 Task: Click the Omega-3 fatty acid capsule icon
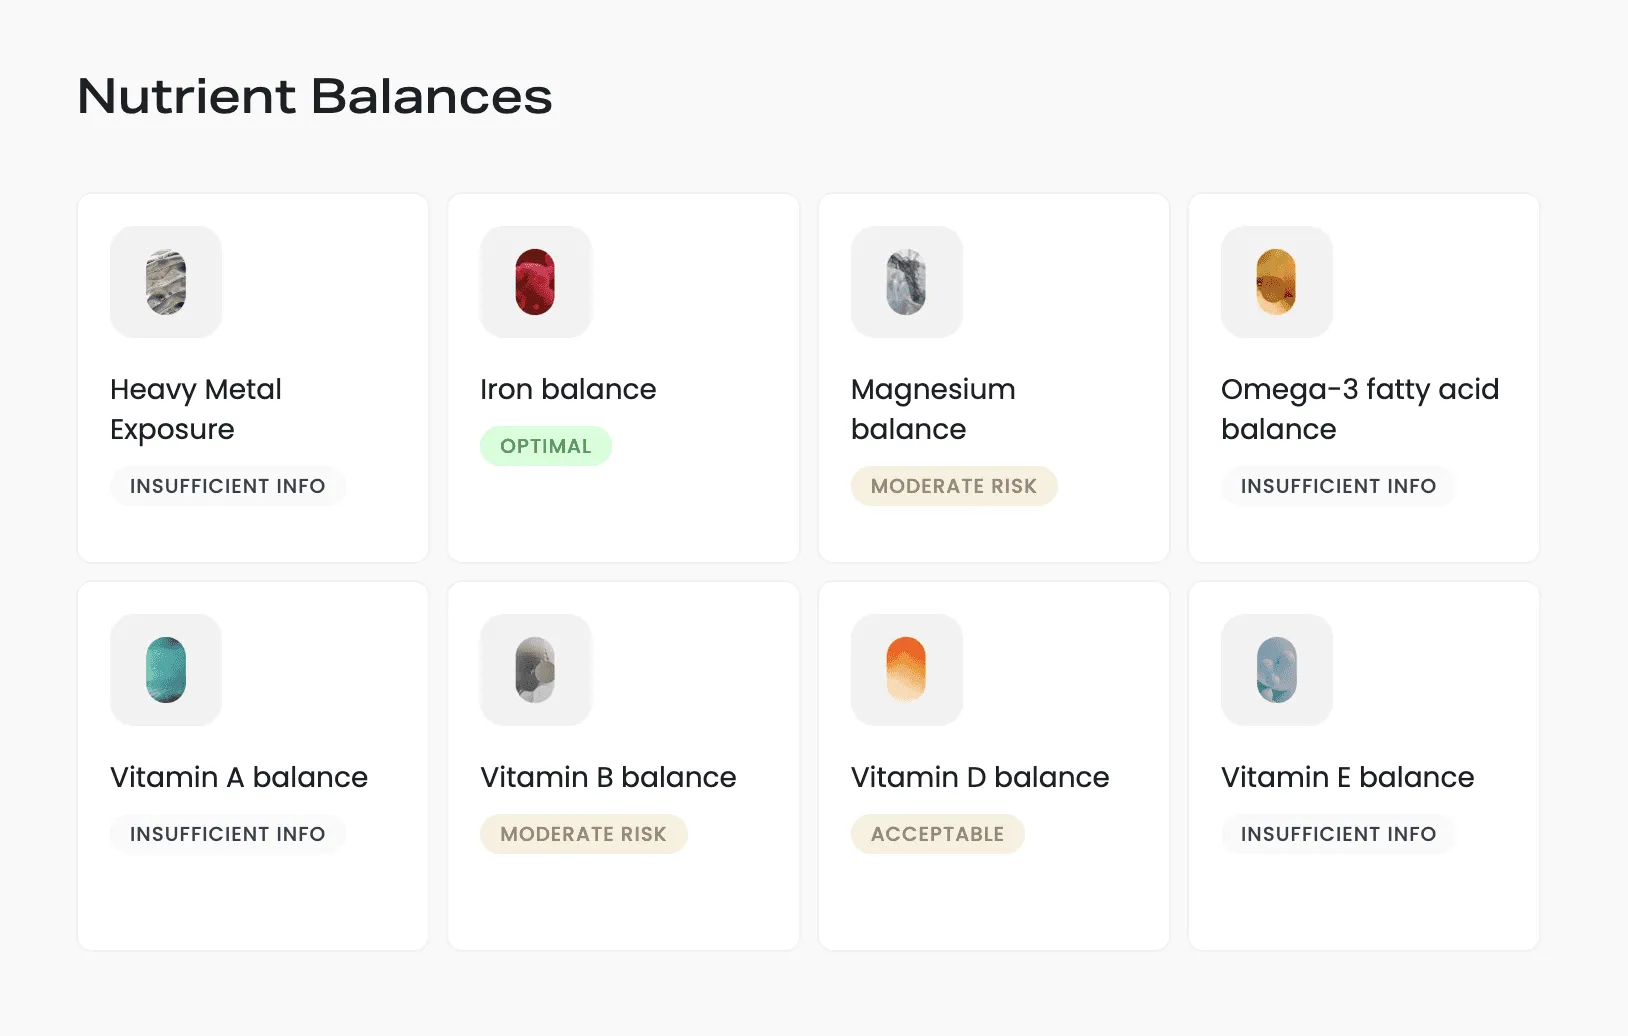[1276, 282]
